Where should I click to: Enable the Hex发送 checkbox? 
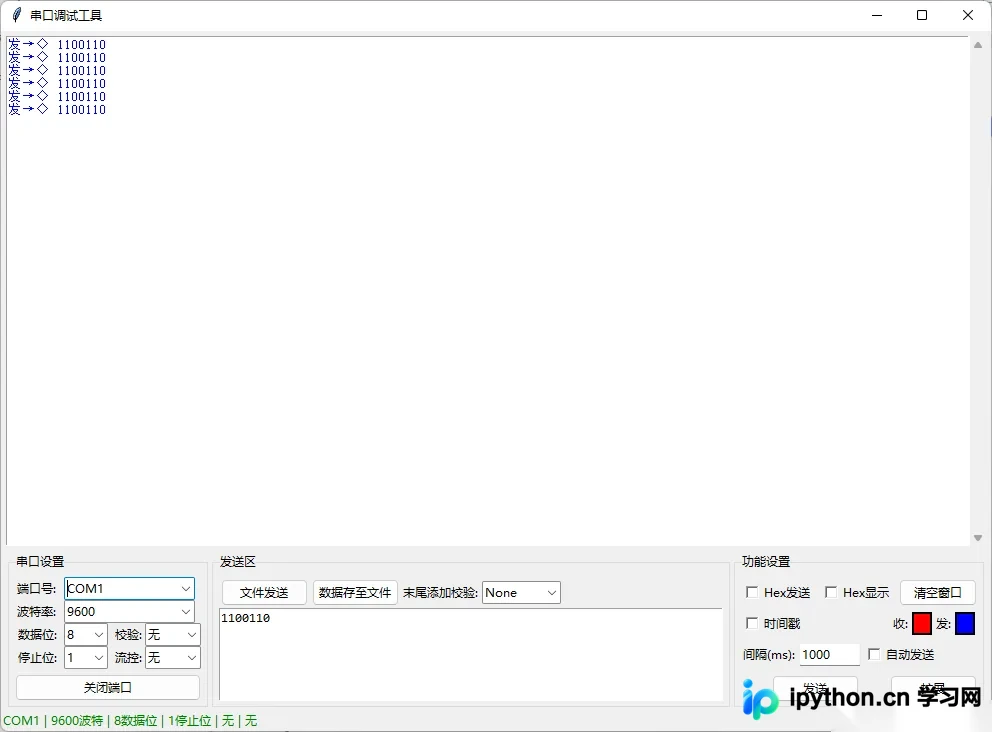click(x=752, y=592)
